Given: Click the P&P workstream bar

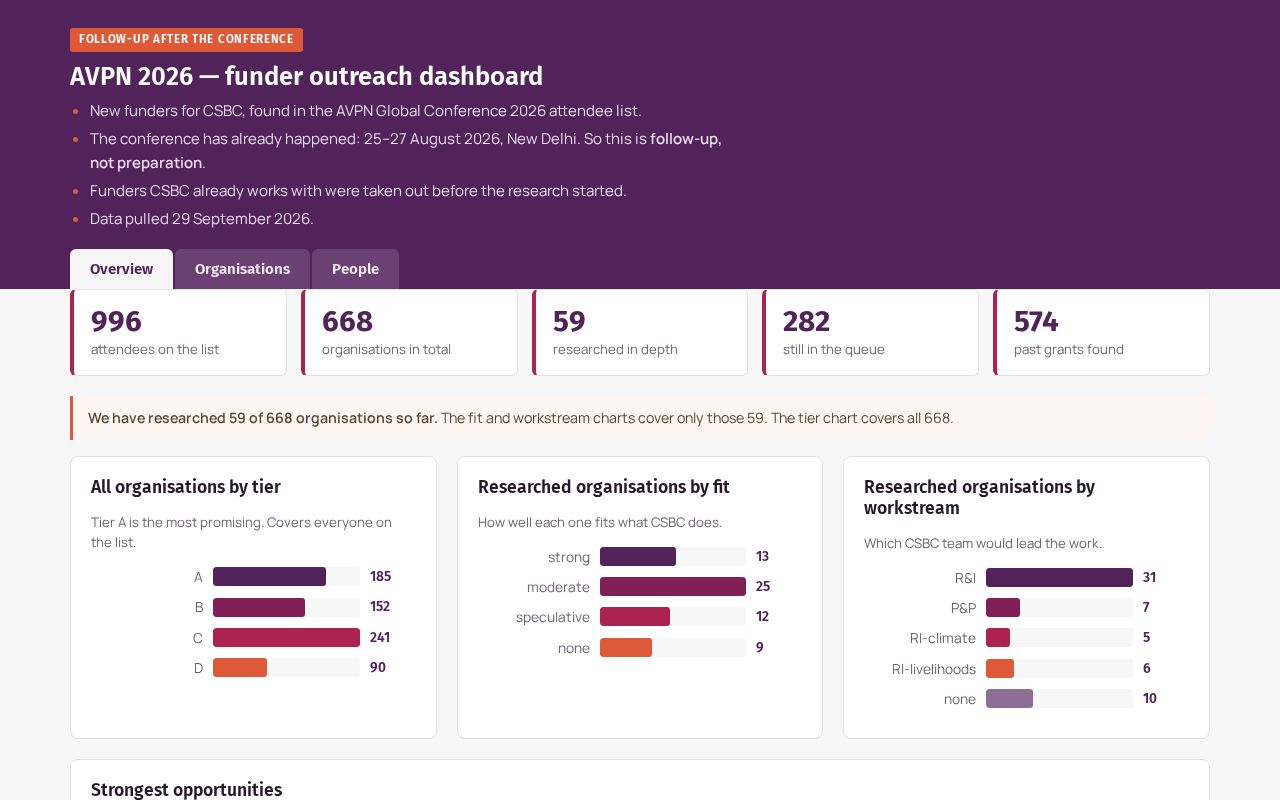Looking at the screenshot, I should pos(1003,608).
